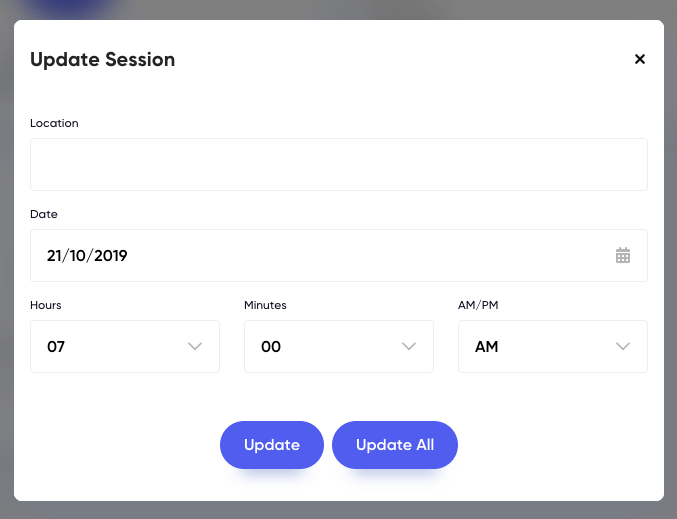Focus the empty Location text field
This screenshot has width=677, height=519.
click(338, 164)
